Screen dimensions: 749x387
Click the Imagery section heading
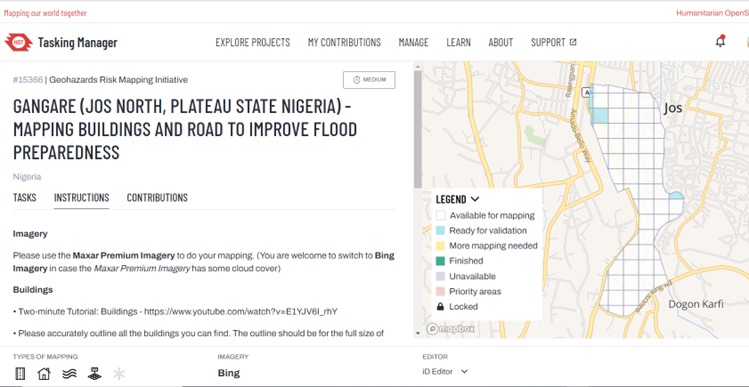(x=30, y=234)
